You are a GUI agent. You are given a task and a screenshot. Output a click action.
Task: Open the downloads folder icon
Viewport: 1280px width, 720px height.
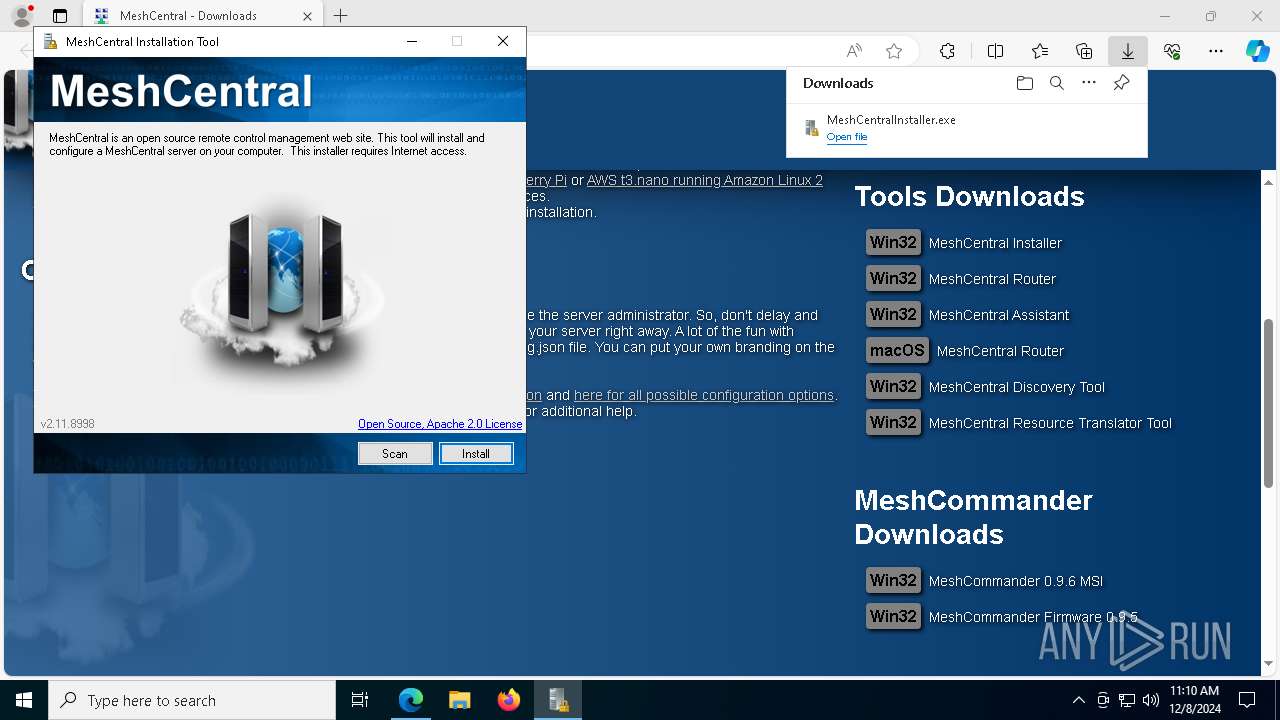pos(1024,83)
